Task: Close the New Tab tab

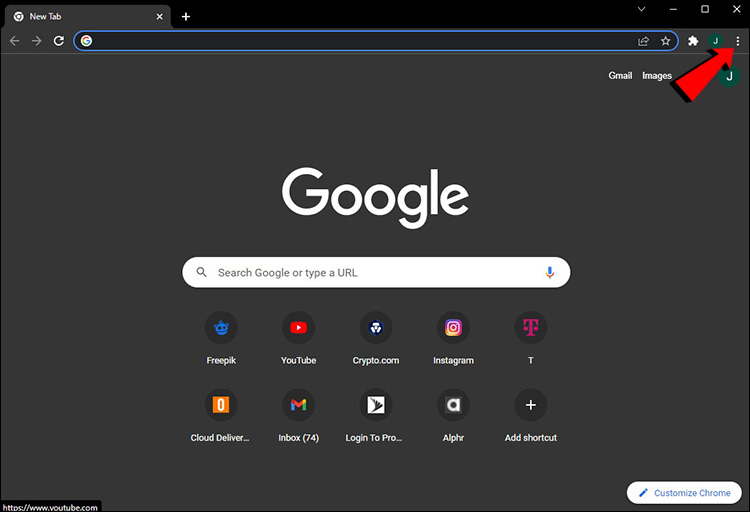Action: 160,17
